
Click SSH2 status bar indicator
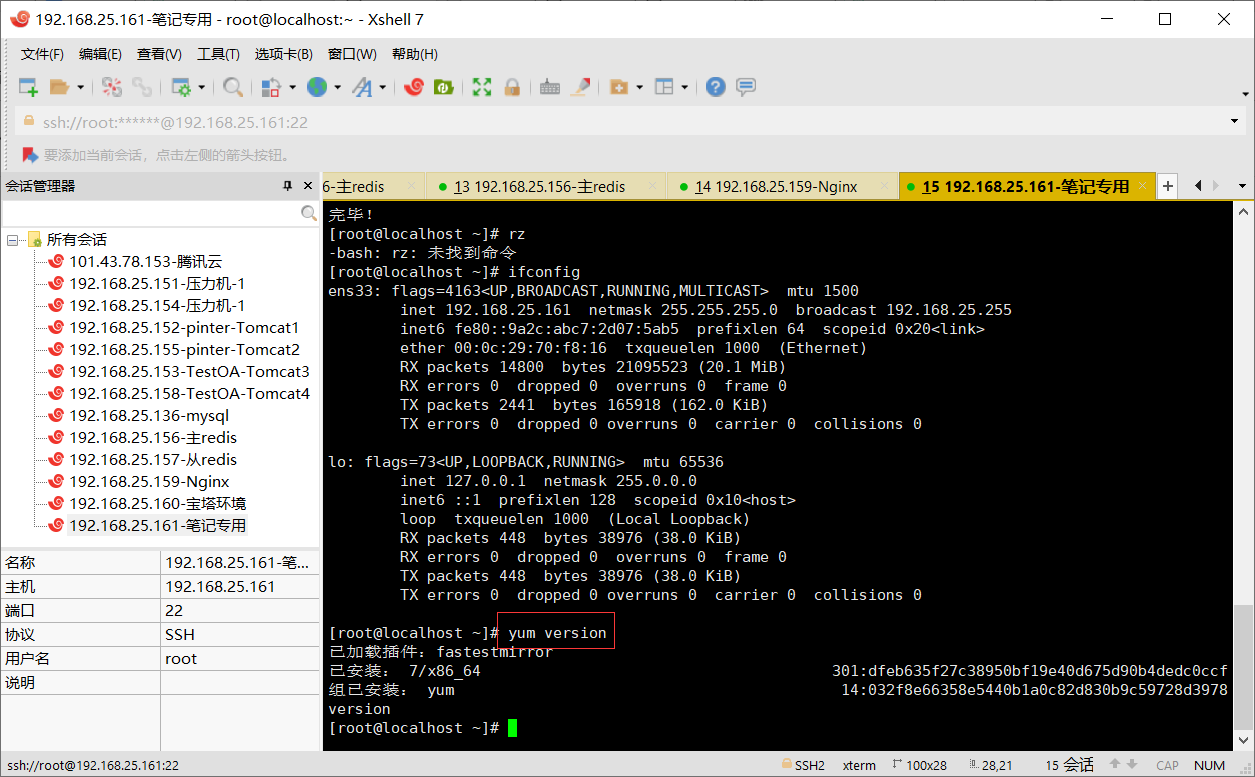(802, 765)
